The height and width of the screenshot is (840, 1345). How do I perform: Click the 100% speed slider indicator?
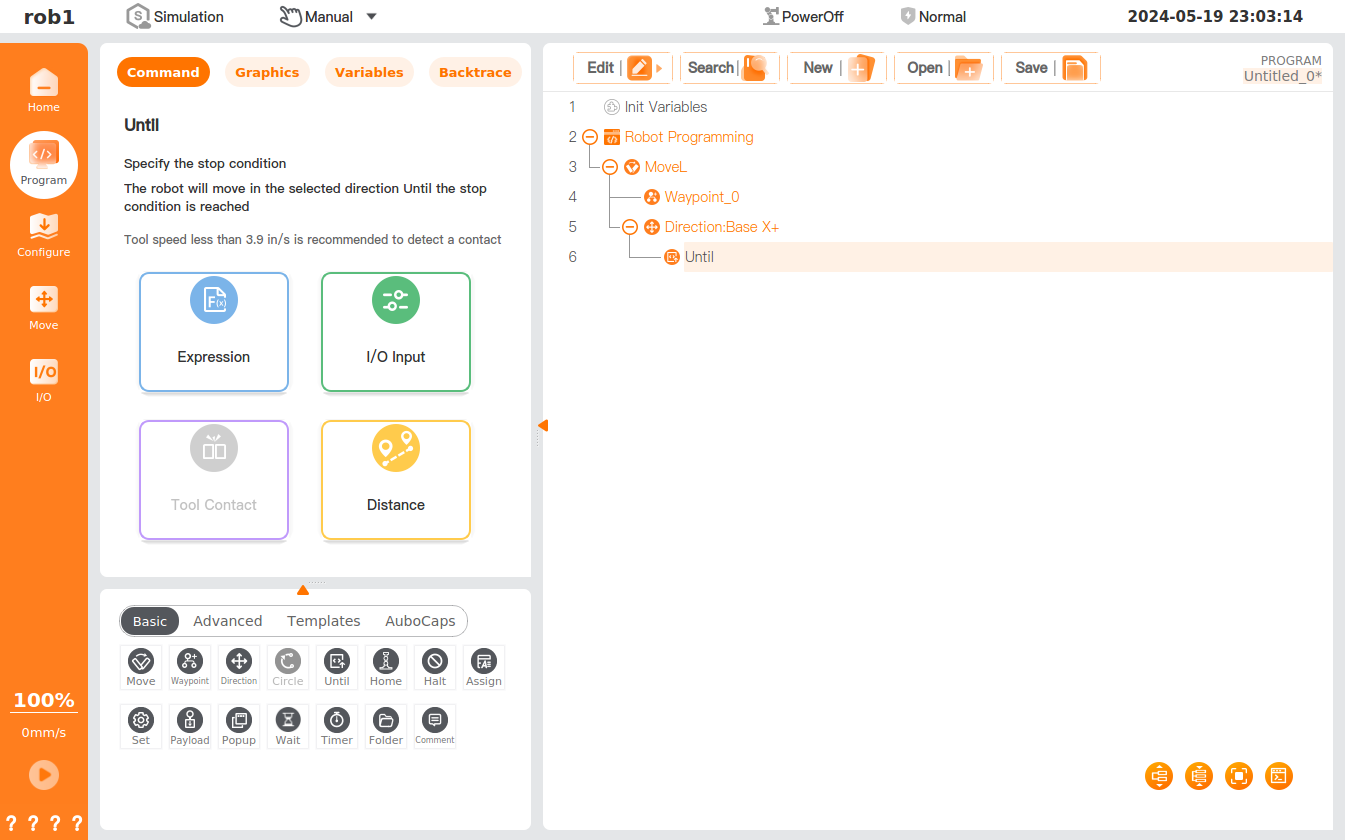44,700
